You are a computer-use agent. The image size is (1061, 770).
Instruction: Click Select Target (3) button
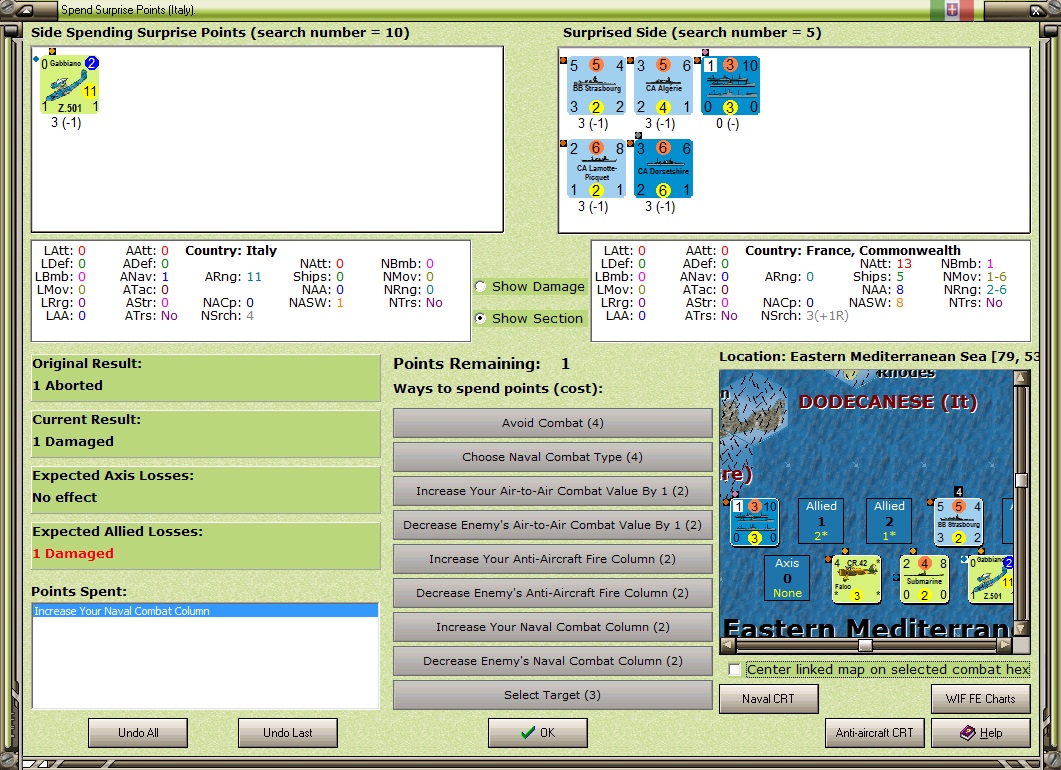coord(552,695)
